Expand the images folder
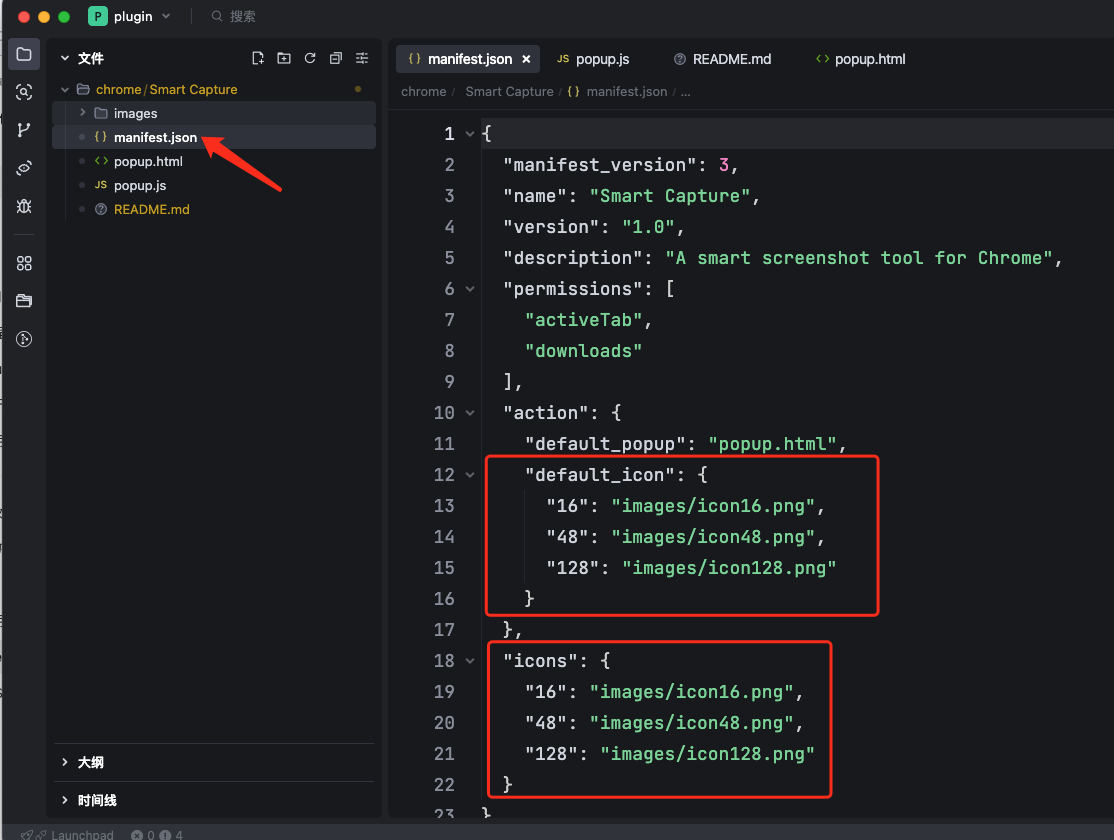1114x840 pixels. [x=83, y=113]
